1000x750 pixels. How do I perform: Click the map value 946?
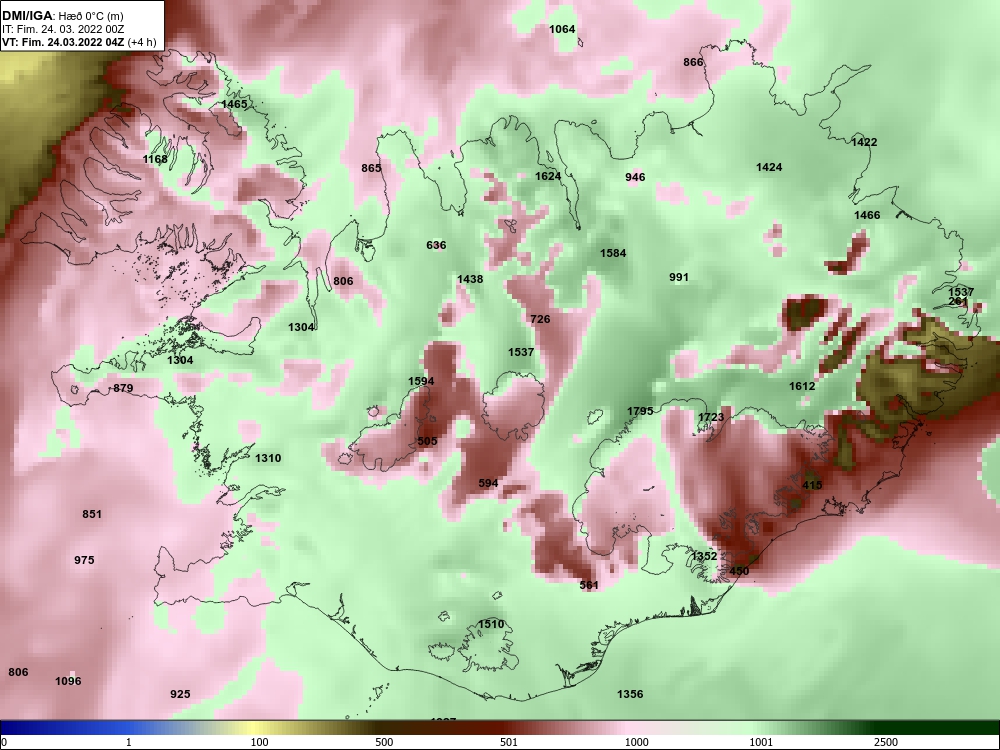635,177
